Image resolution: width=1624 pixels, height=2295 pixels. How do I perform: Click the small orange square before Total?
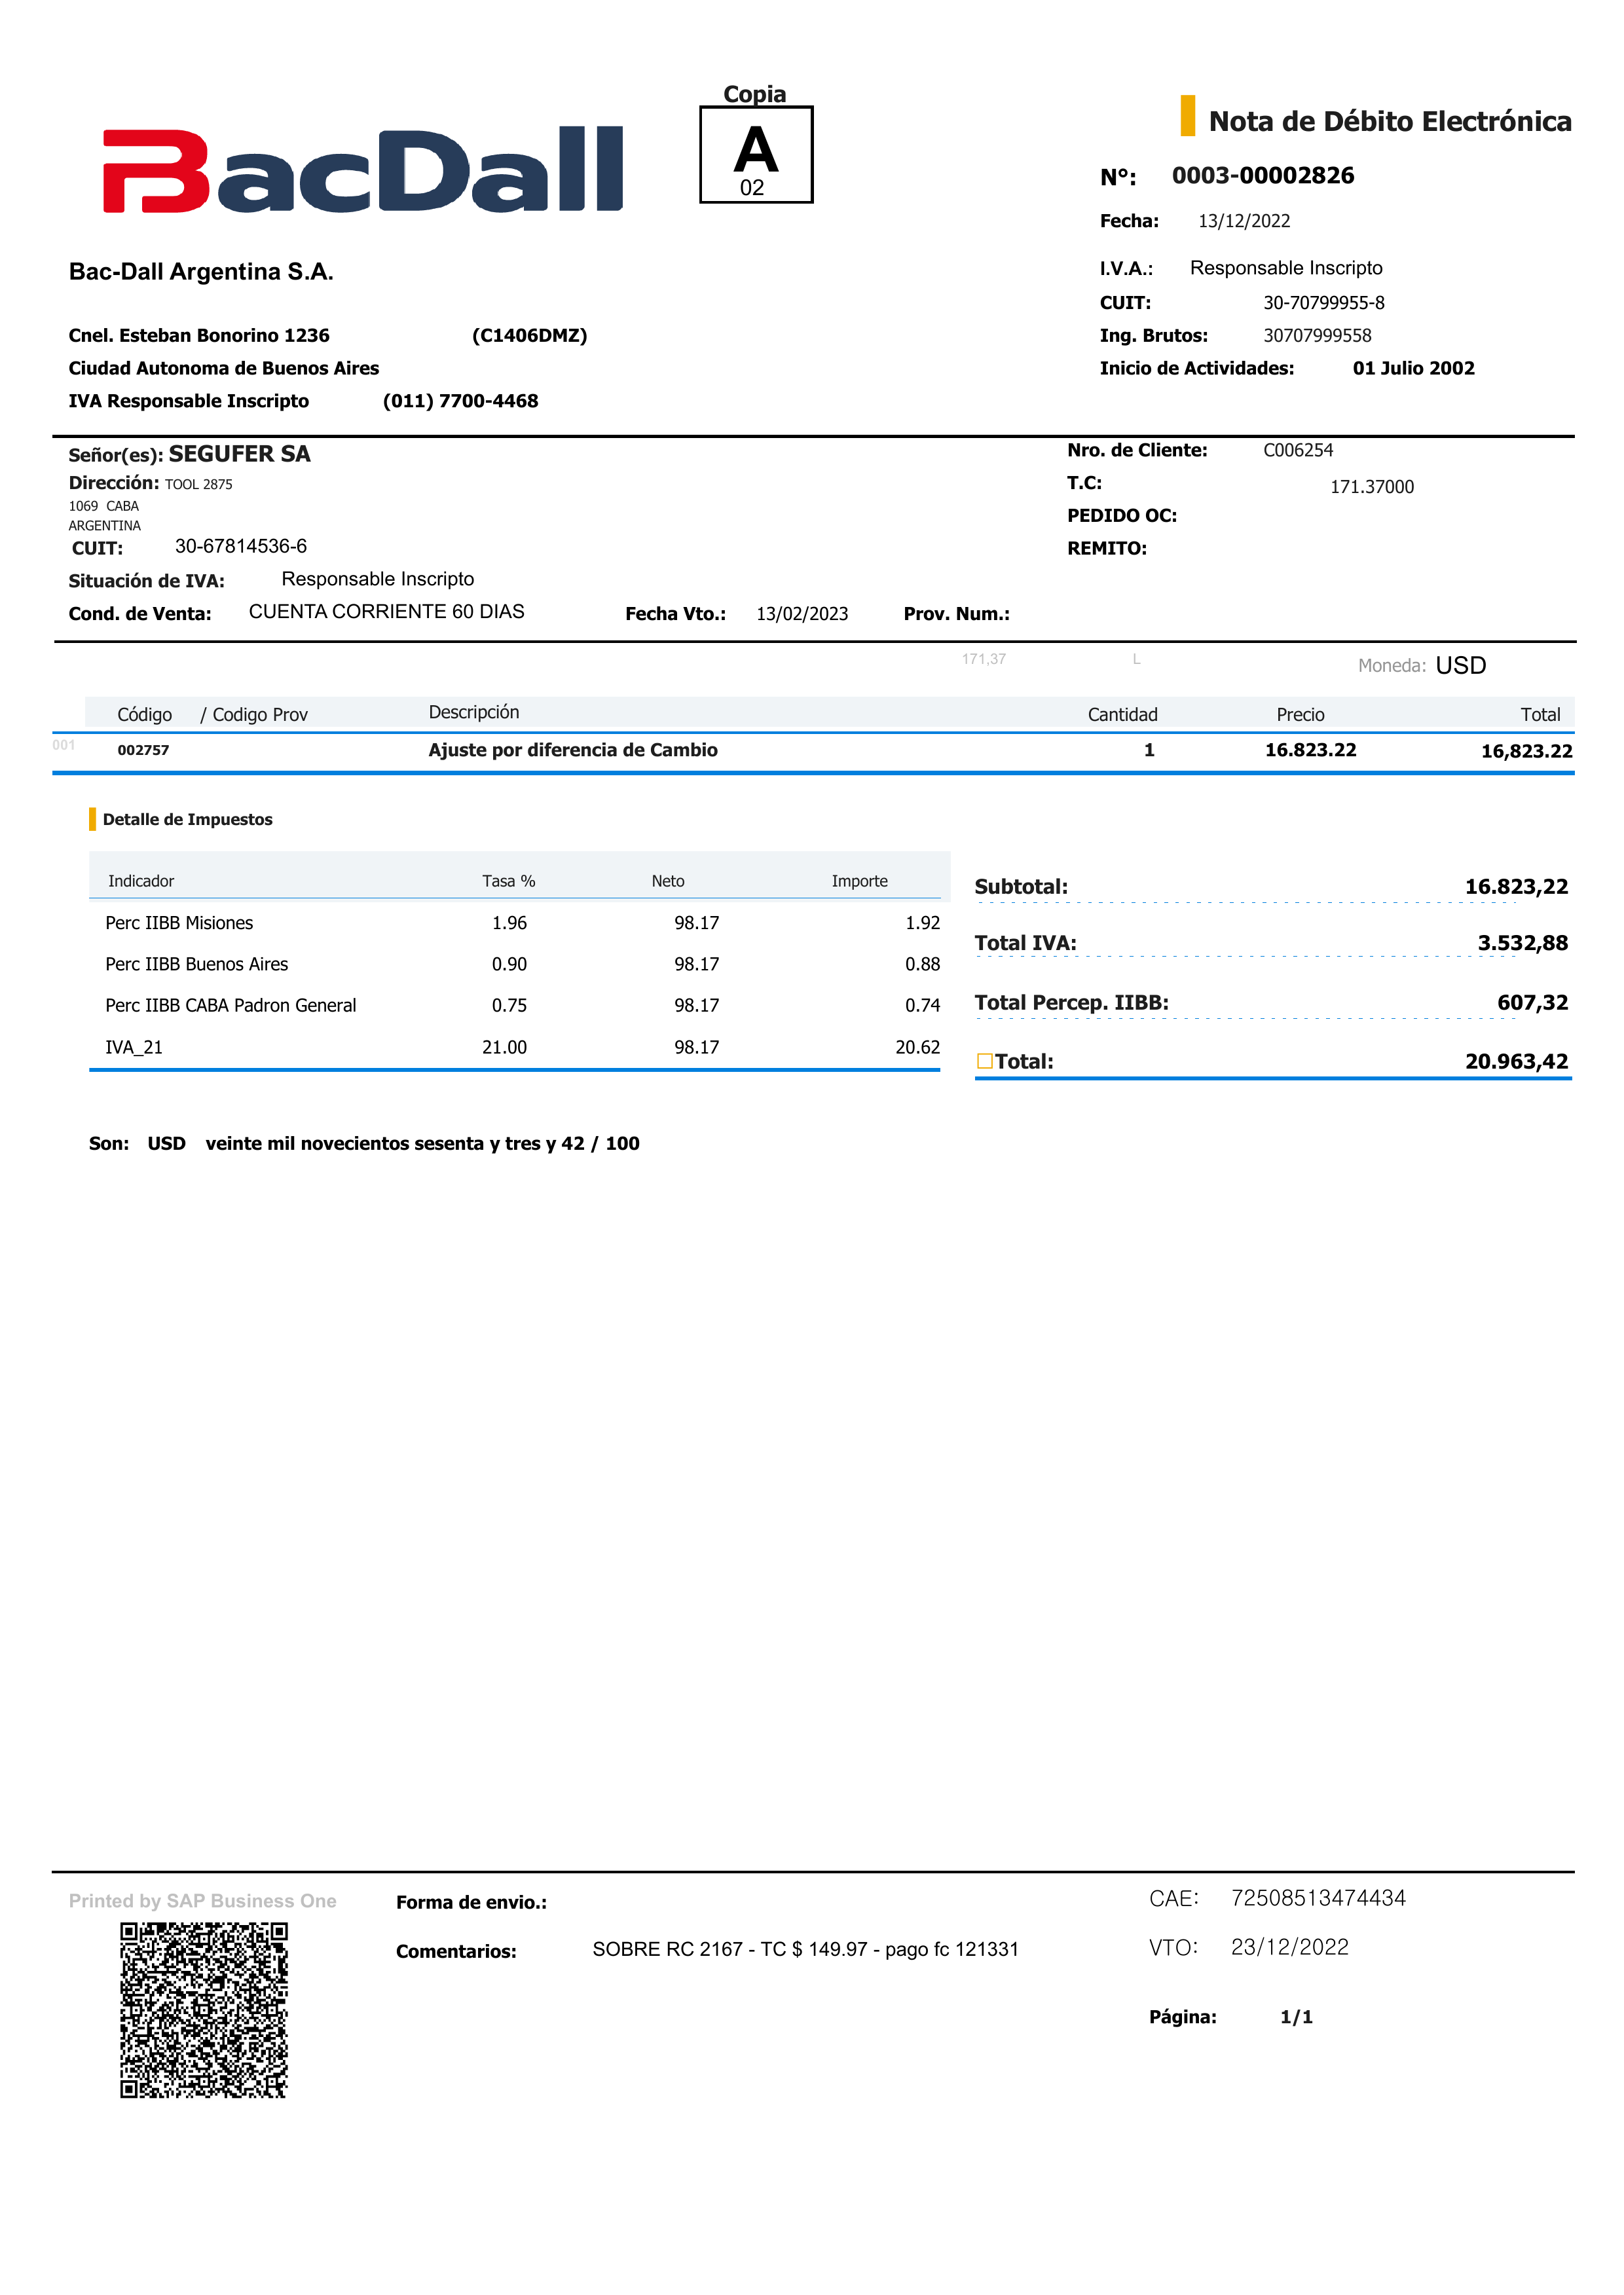984,1061
